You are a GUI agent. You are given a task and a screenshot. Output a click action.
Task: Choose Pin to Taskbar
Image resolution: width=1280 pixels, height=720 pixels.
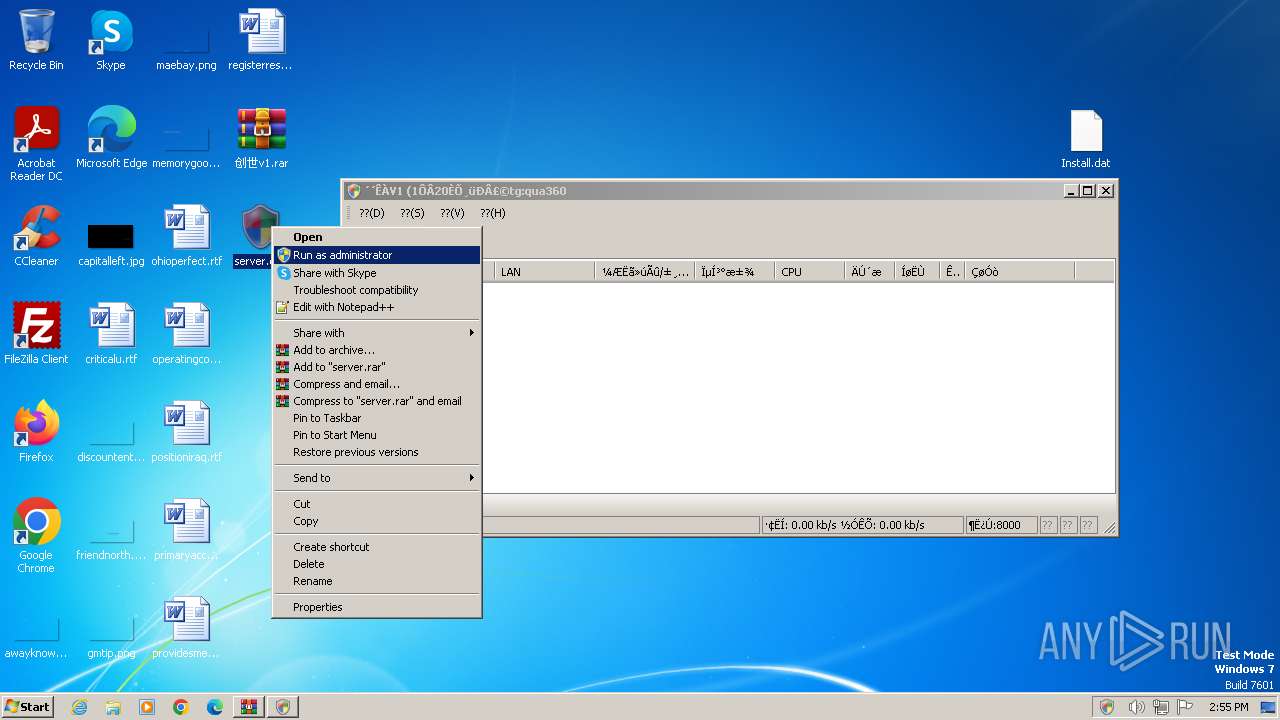(377, 418)
